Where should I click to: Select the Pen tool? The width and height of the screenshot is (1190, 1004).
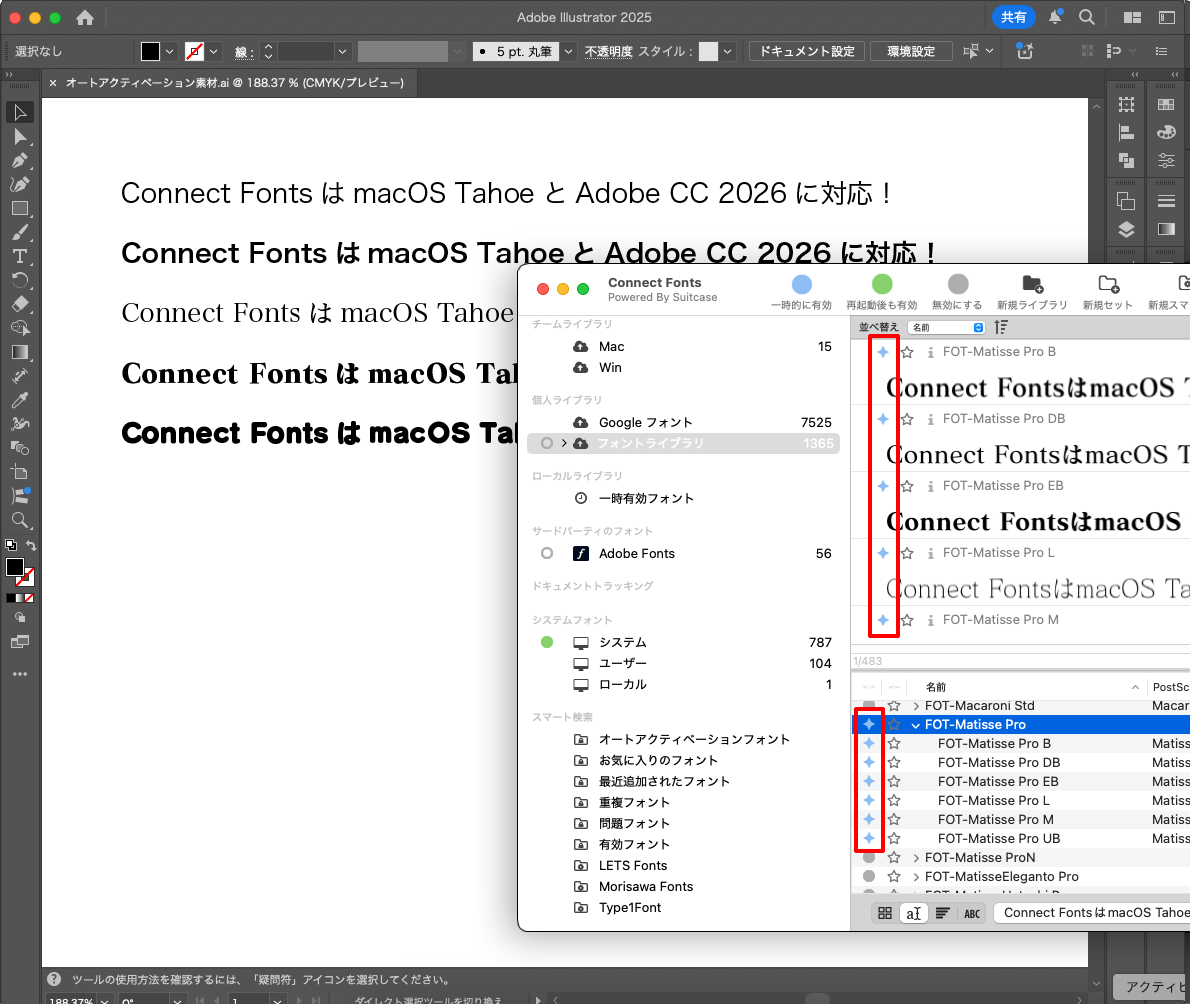point(20,161)
